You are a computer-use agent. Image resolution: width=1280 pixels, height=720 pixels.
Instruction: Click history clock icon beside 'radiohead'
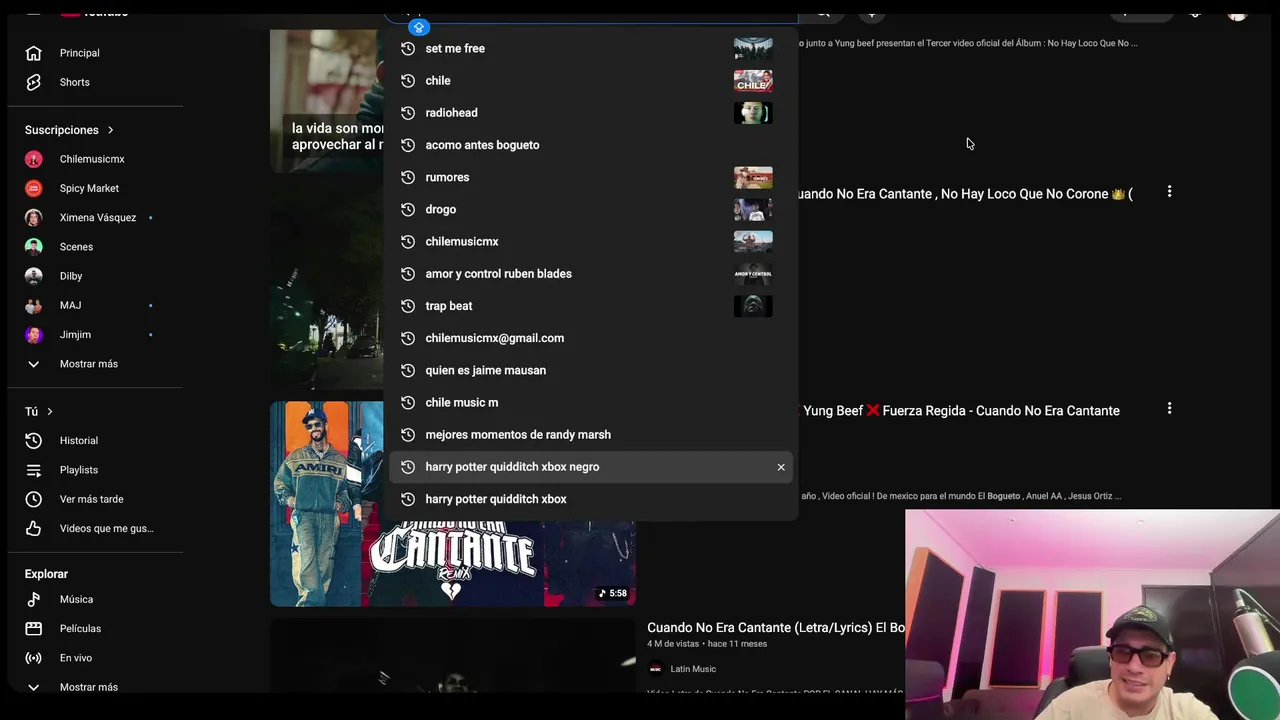click(408, 113)
